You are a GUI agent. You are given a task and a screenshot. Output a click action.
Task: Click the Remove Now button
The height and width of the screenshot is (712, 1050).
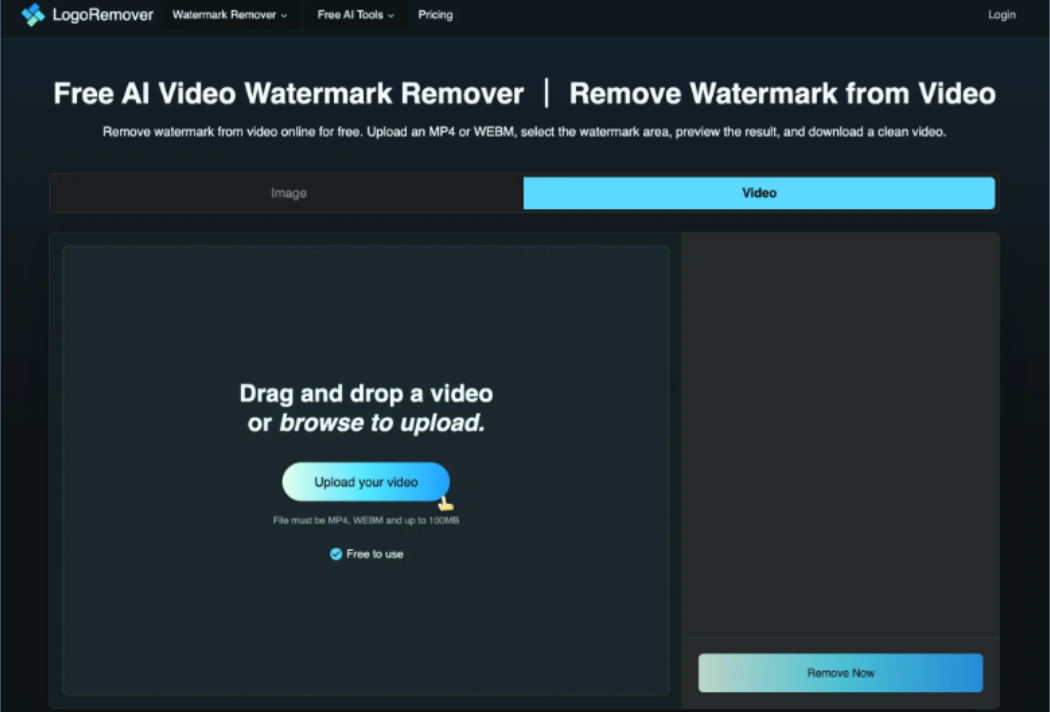click(x=840, y=672)
